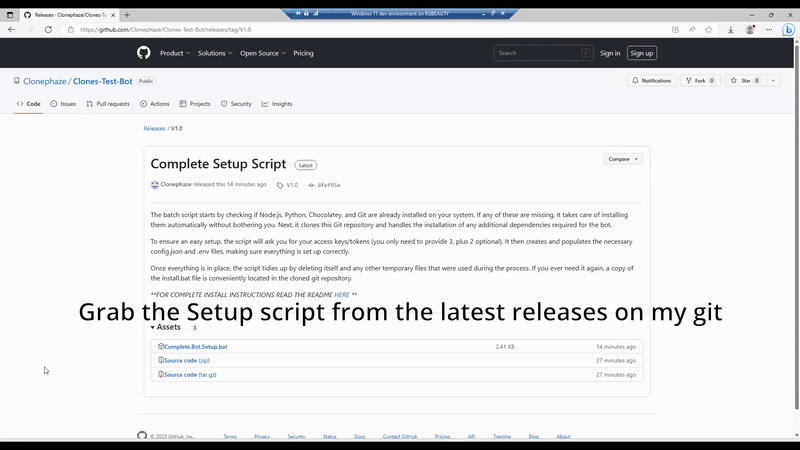The width and height of the screenshot is (800, 450).
Task: Open Blog footer link
Action: pyautogui.click(x=534, y=437)
